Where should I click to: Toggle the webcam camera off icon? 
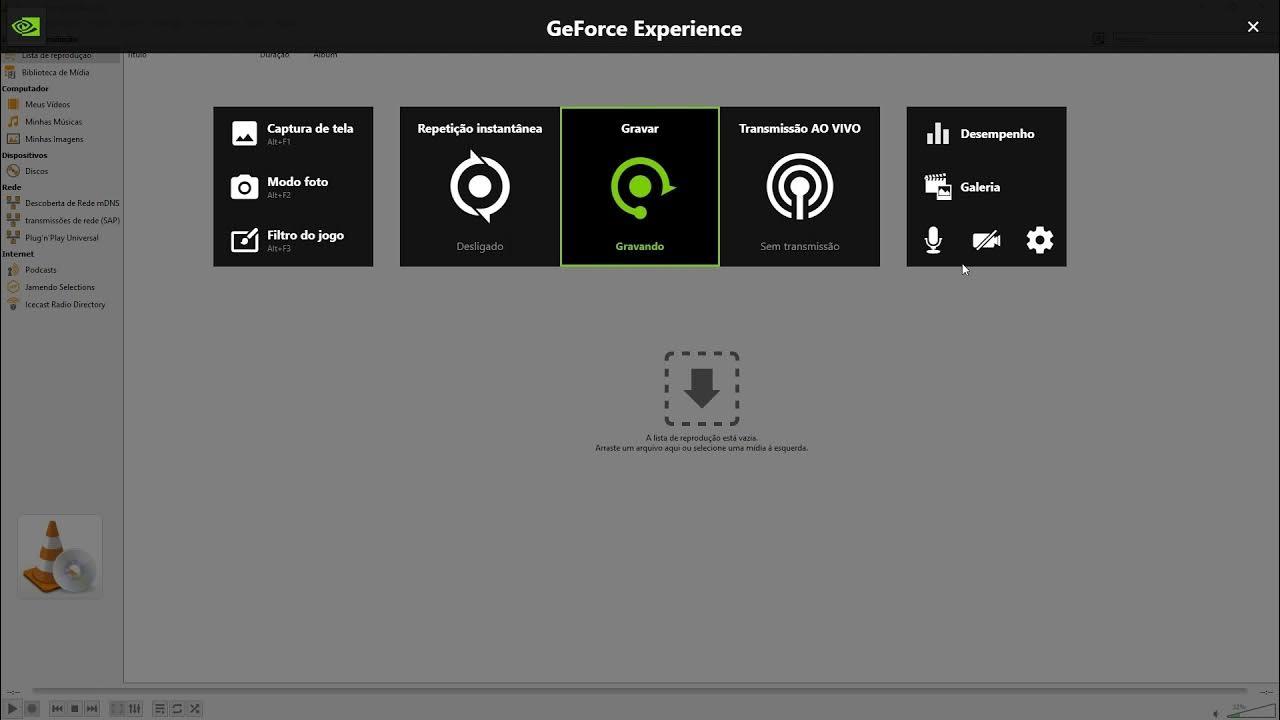(986, 240)
